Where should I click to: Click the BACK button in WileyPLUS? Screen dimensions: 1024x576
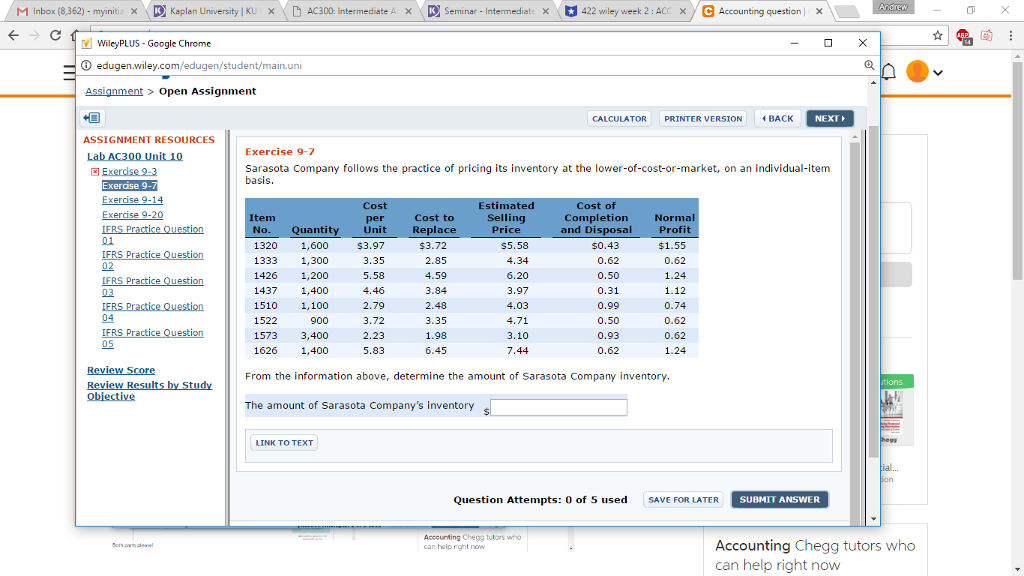click(x=778, y=118)
